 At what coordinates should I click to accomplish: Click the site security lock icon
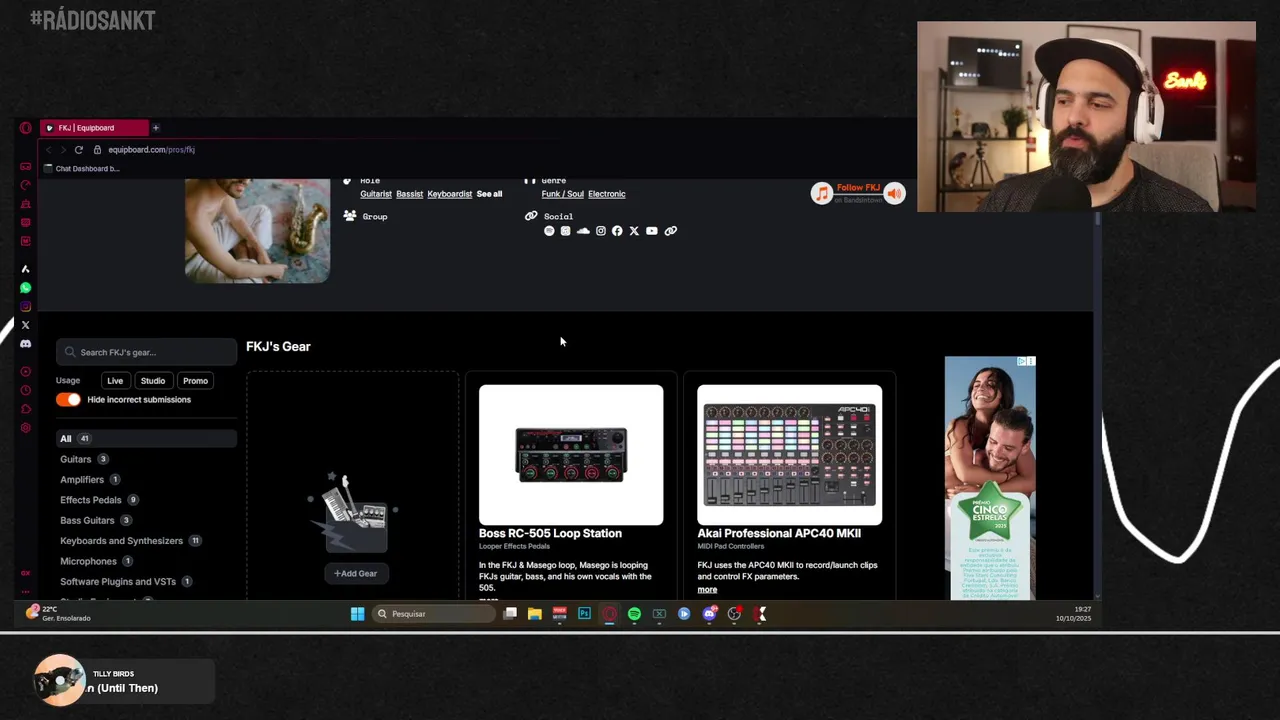coord(97,150)
